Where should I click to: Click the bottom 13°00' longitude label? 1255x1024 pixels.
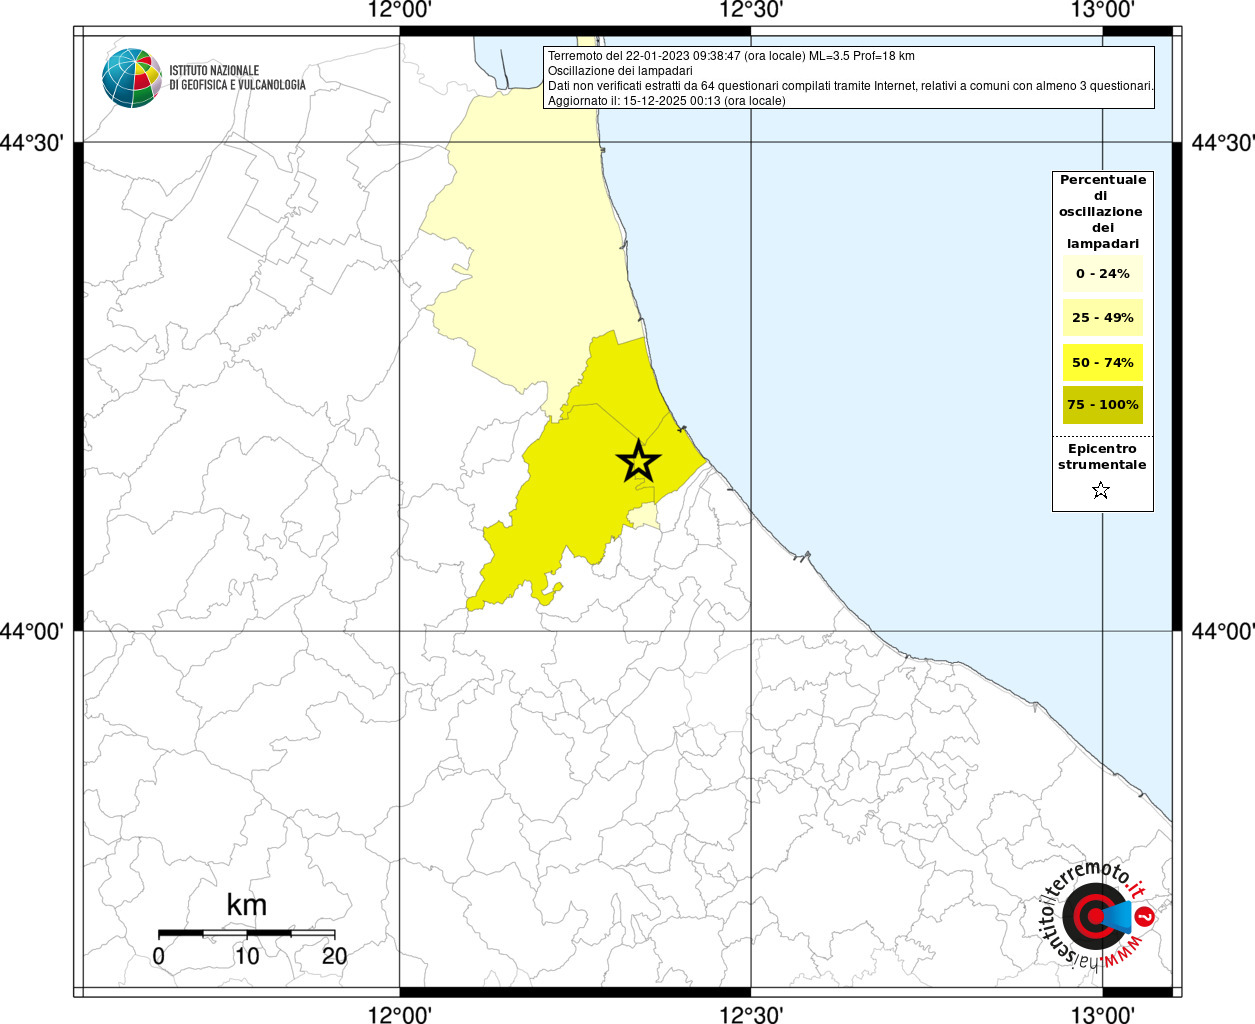click(x=1102, y=1015)
